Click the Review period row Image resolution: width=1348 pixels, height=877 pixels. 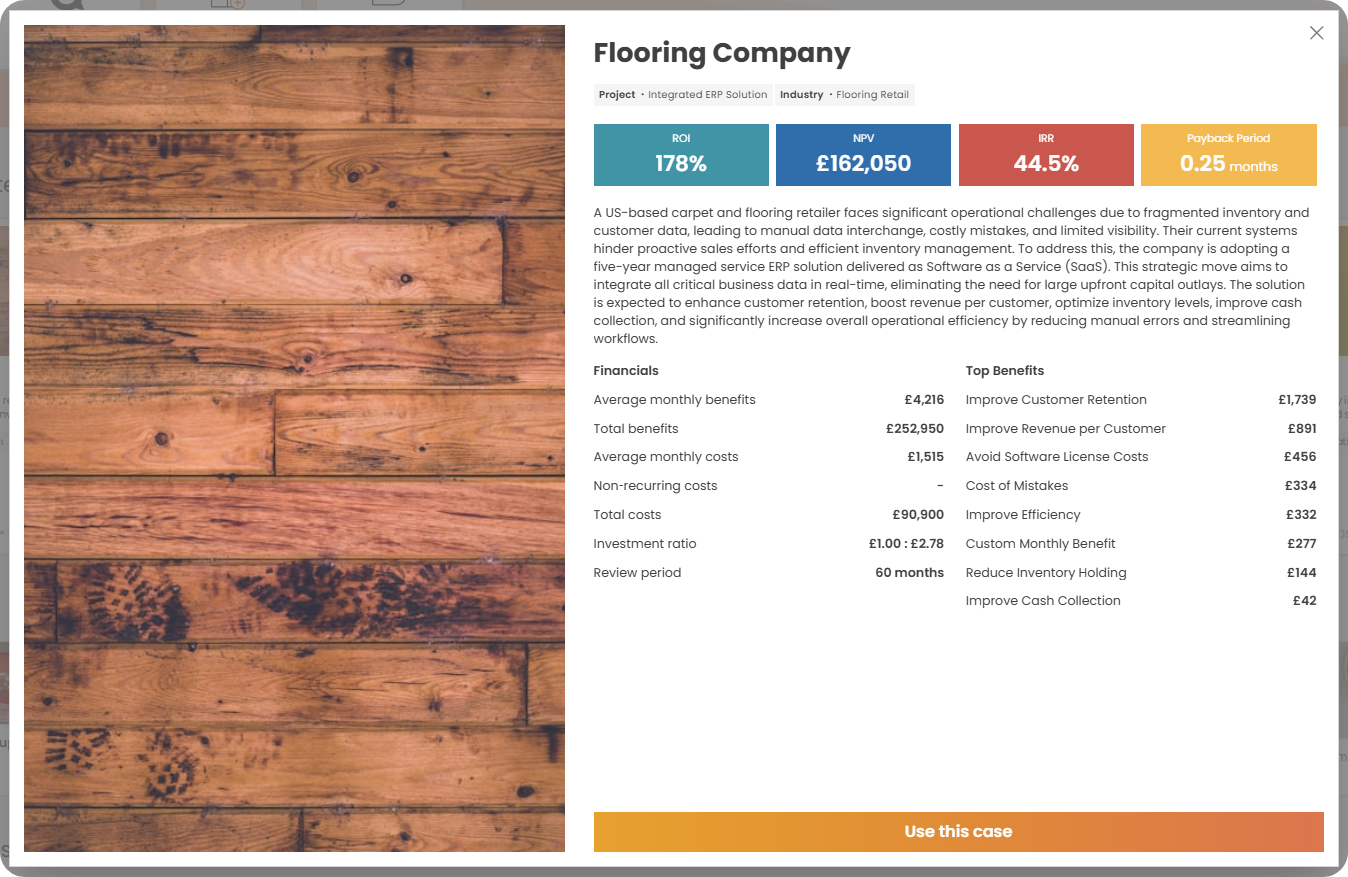(x=769, y=573)
